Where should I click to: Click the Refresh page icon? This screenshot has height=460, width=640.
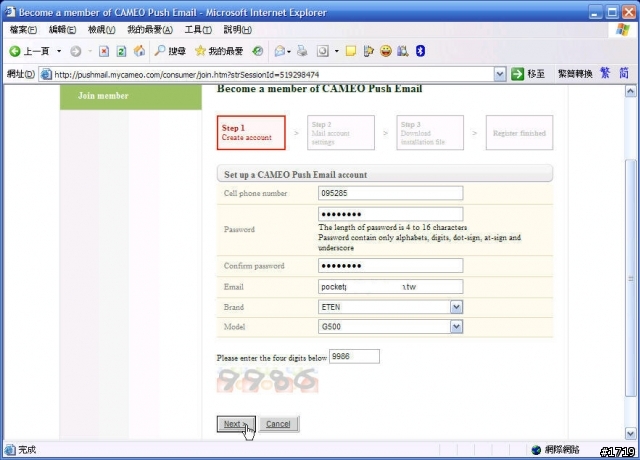tap(121, 51)
